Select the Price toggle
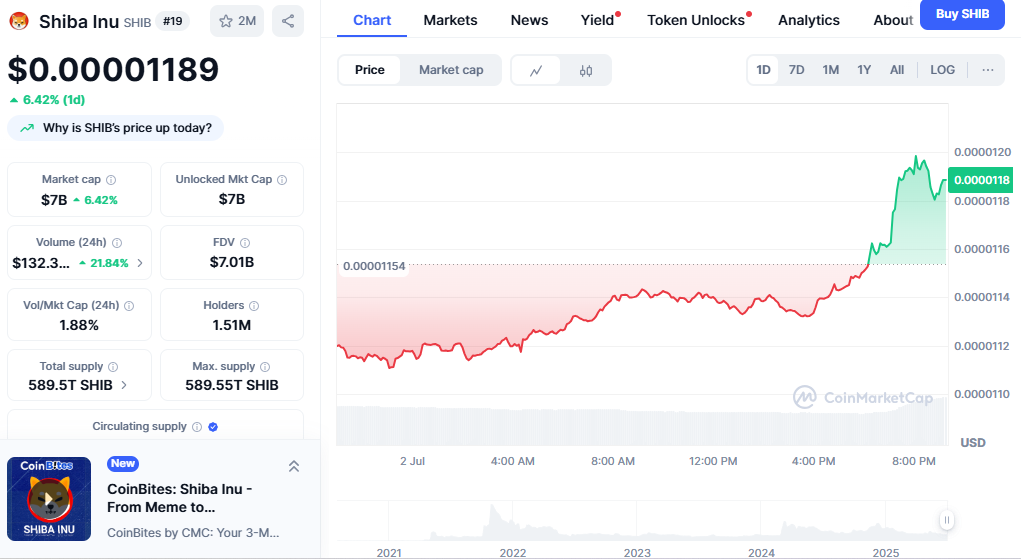The image size is (1021, 559). click(x=369, y=70)
